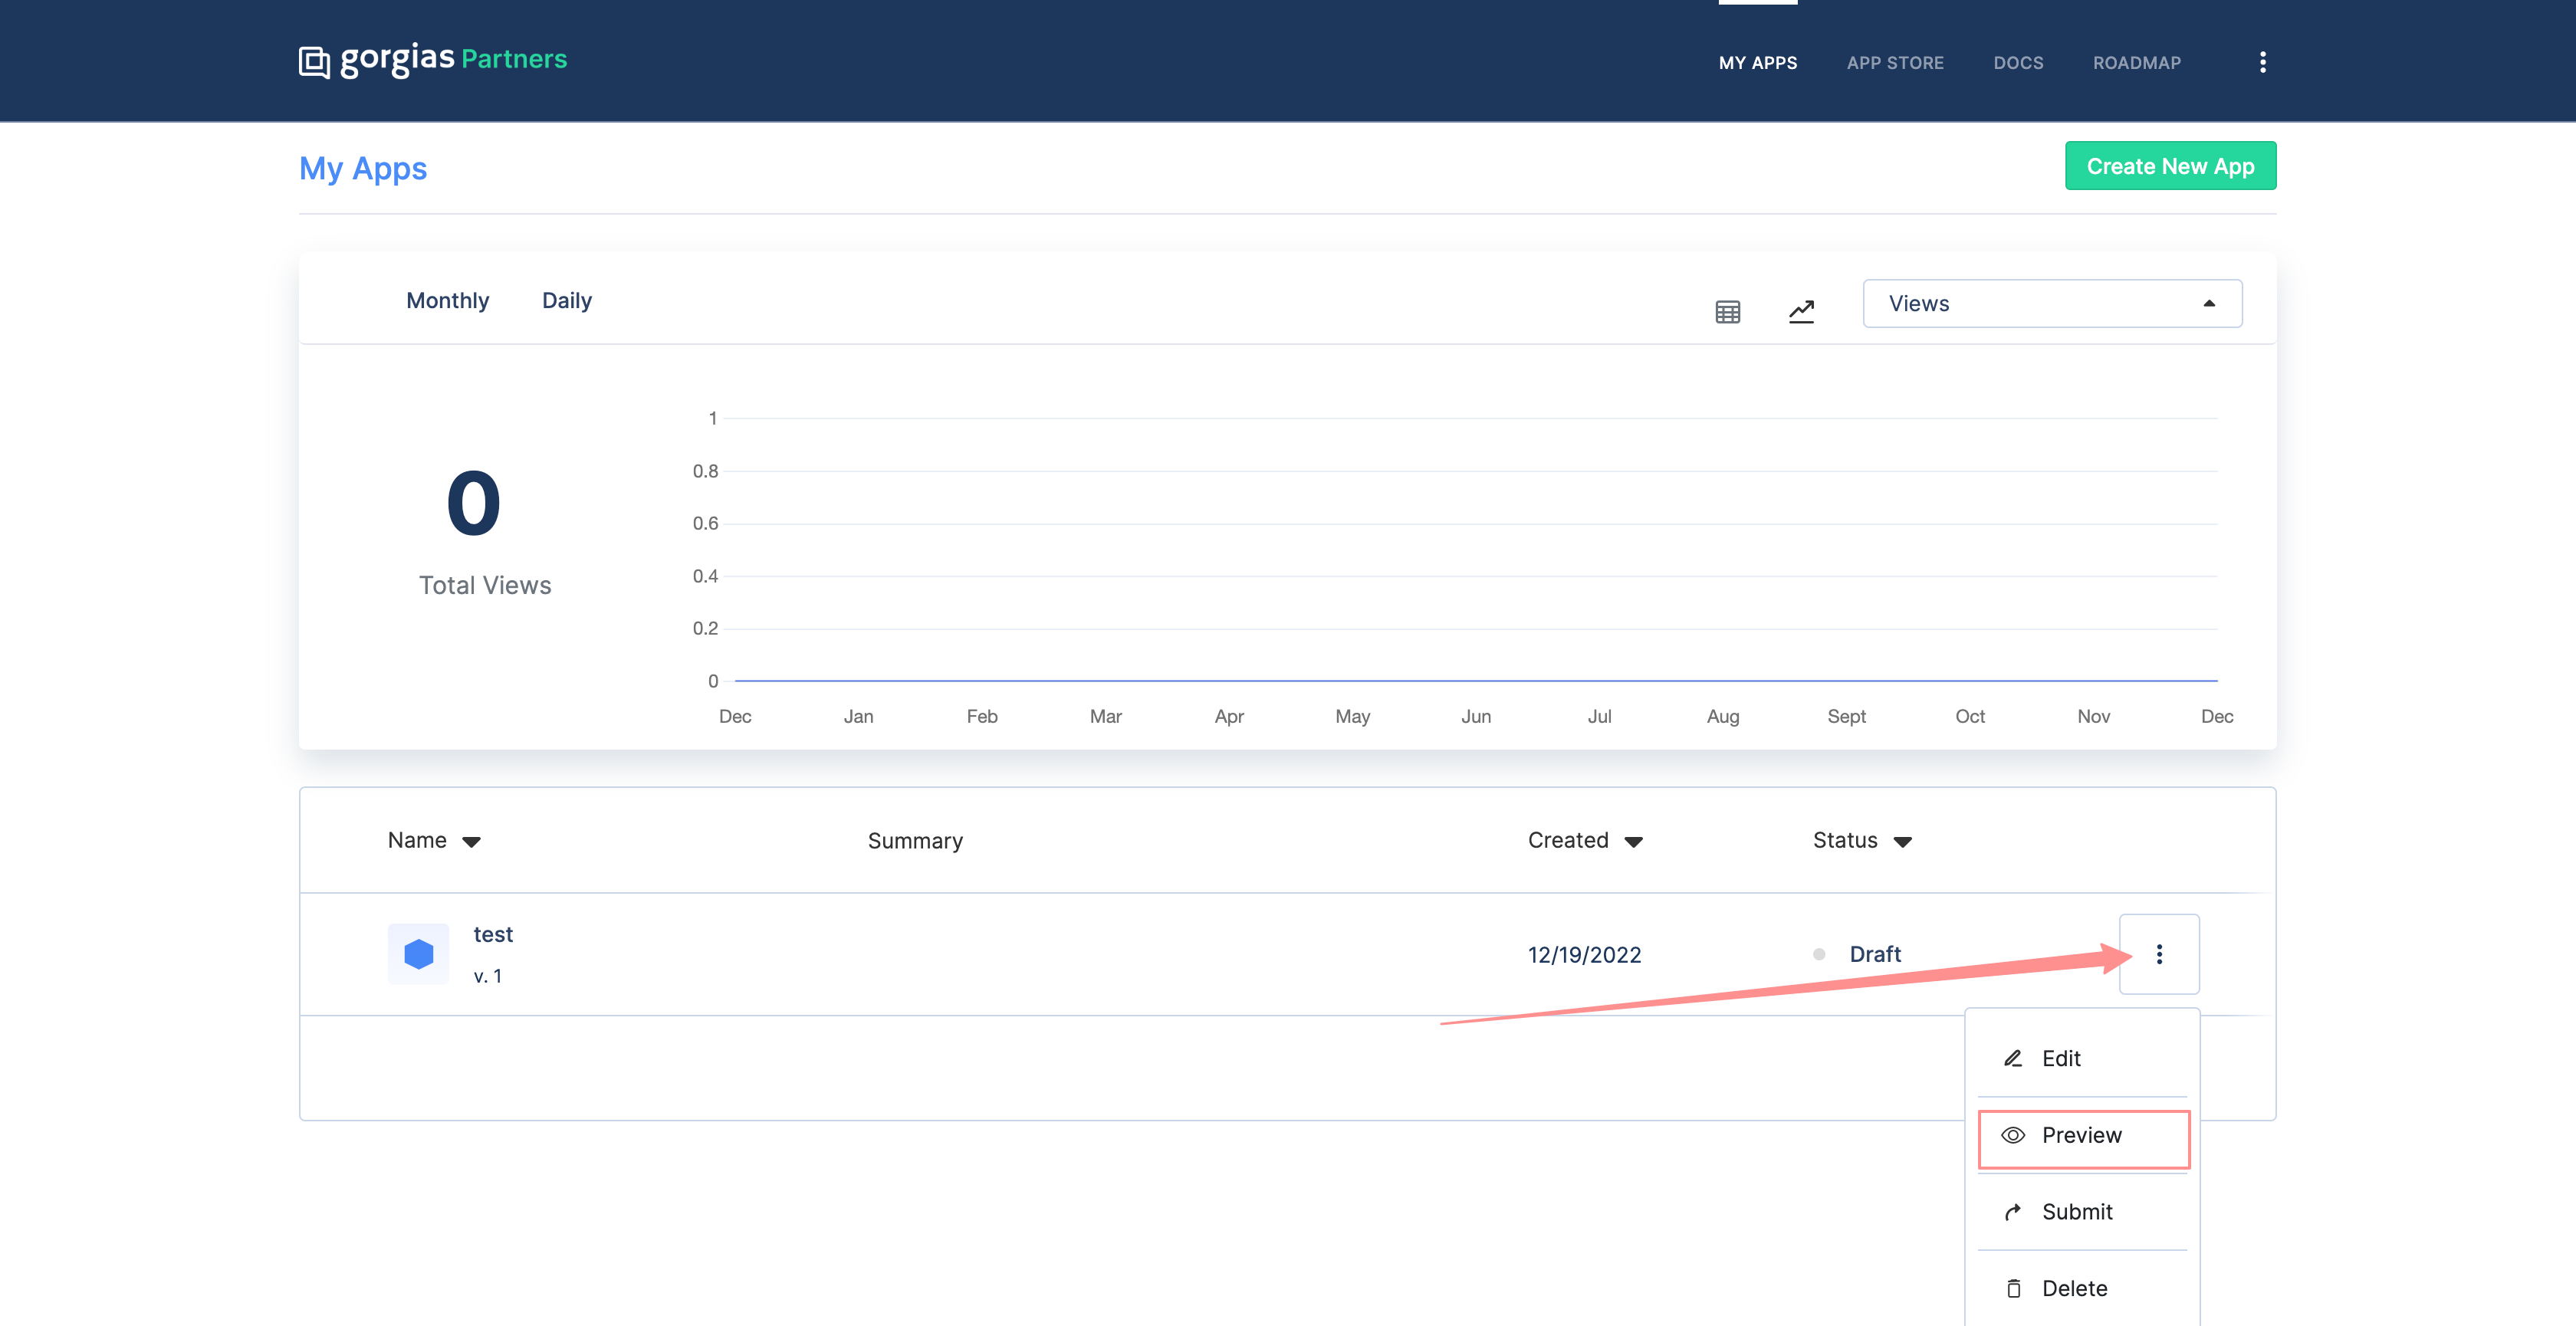Switch to line chart view icon
The width and height of the screenshot is (2576, 1326).
[1801, 312]
